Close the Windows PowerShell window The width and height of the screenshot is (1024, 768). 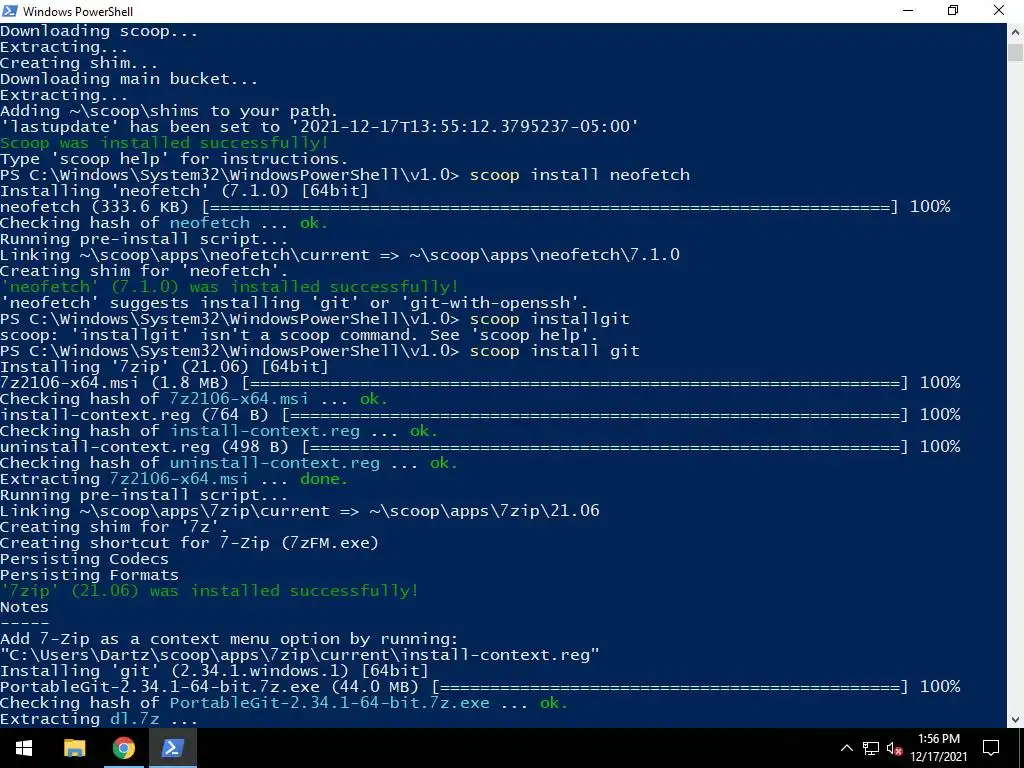click(999, 10)
